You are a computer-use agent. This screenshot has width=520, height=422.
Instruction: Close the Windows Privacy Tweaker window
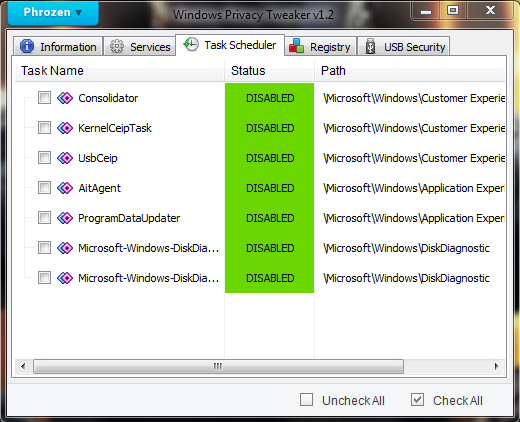(490, 11)
